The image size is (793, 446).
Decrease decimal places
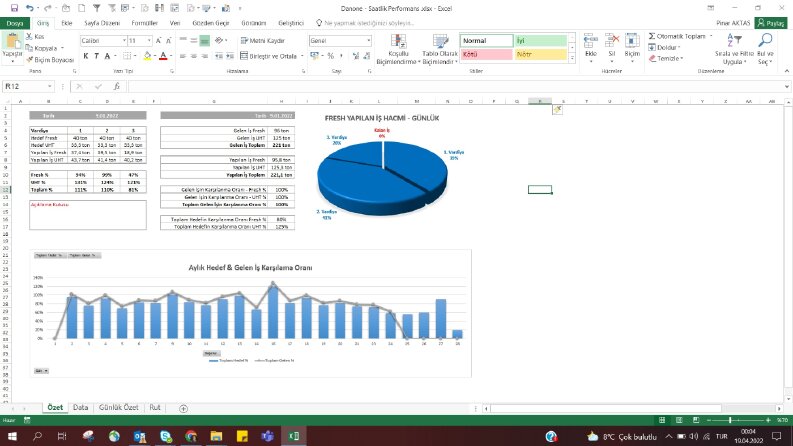click(367, 56)
